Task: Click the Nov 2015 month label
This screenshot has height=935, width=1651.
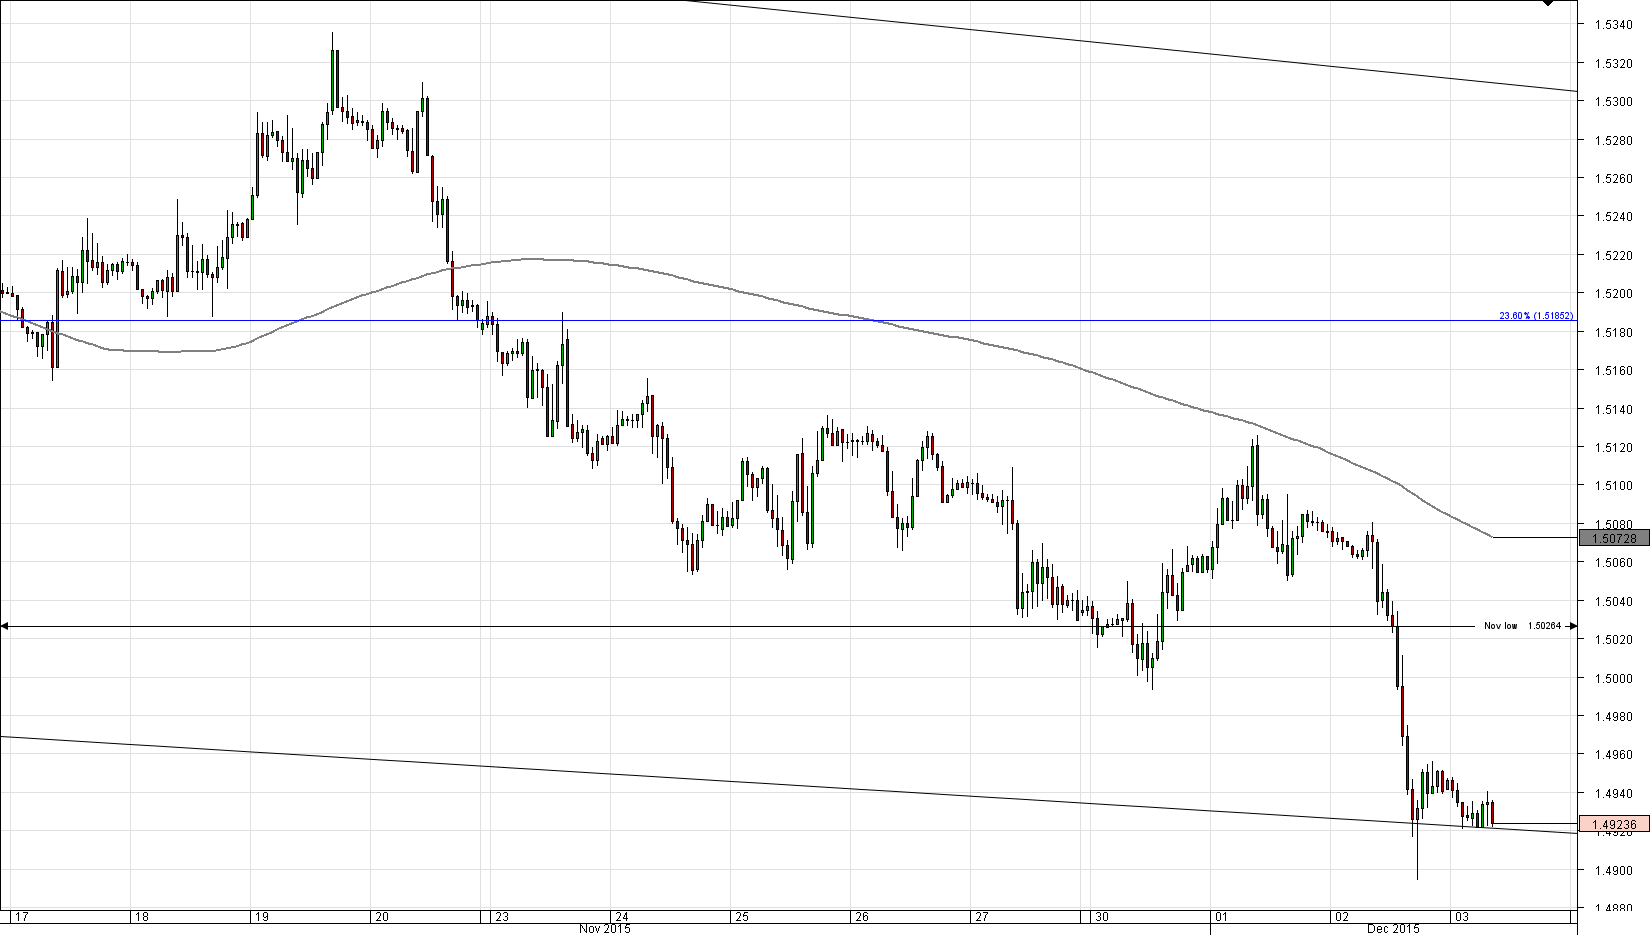Action: (605, 929)
